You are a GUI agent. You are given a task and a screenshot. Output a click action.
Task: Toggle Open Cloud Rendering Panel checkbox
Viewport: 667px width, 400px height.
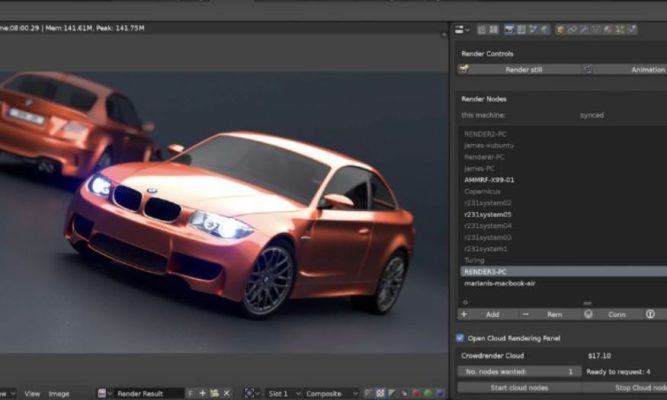[x=460, y=338]
